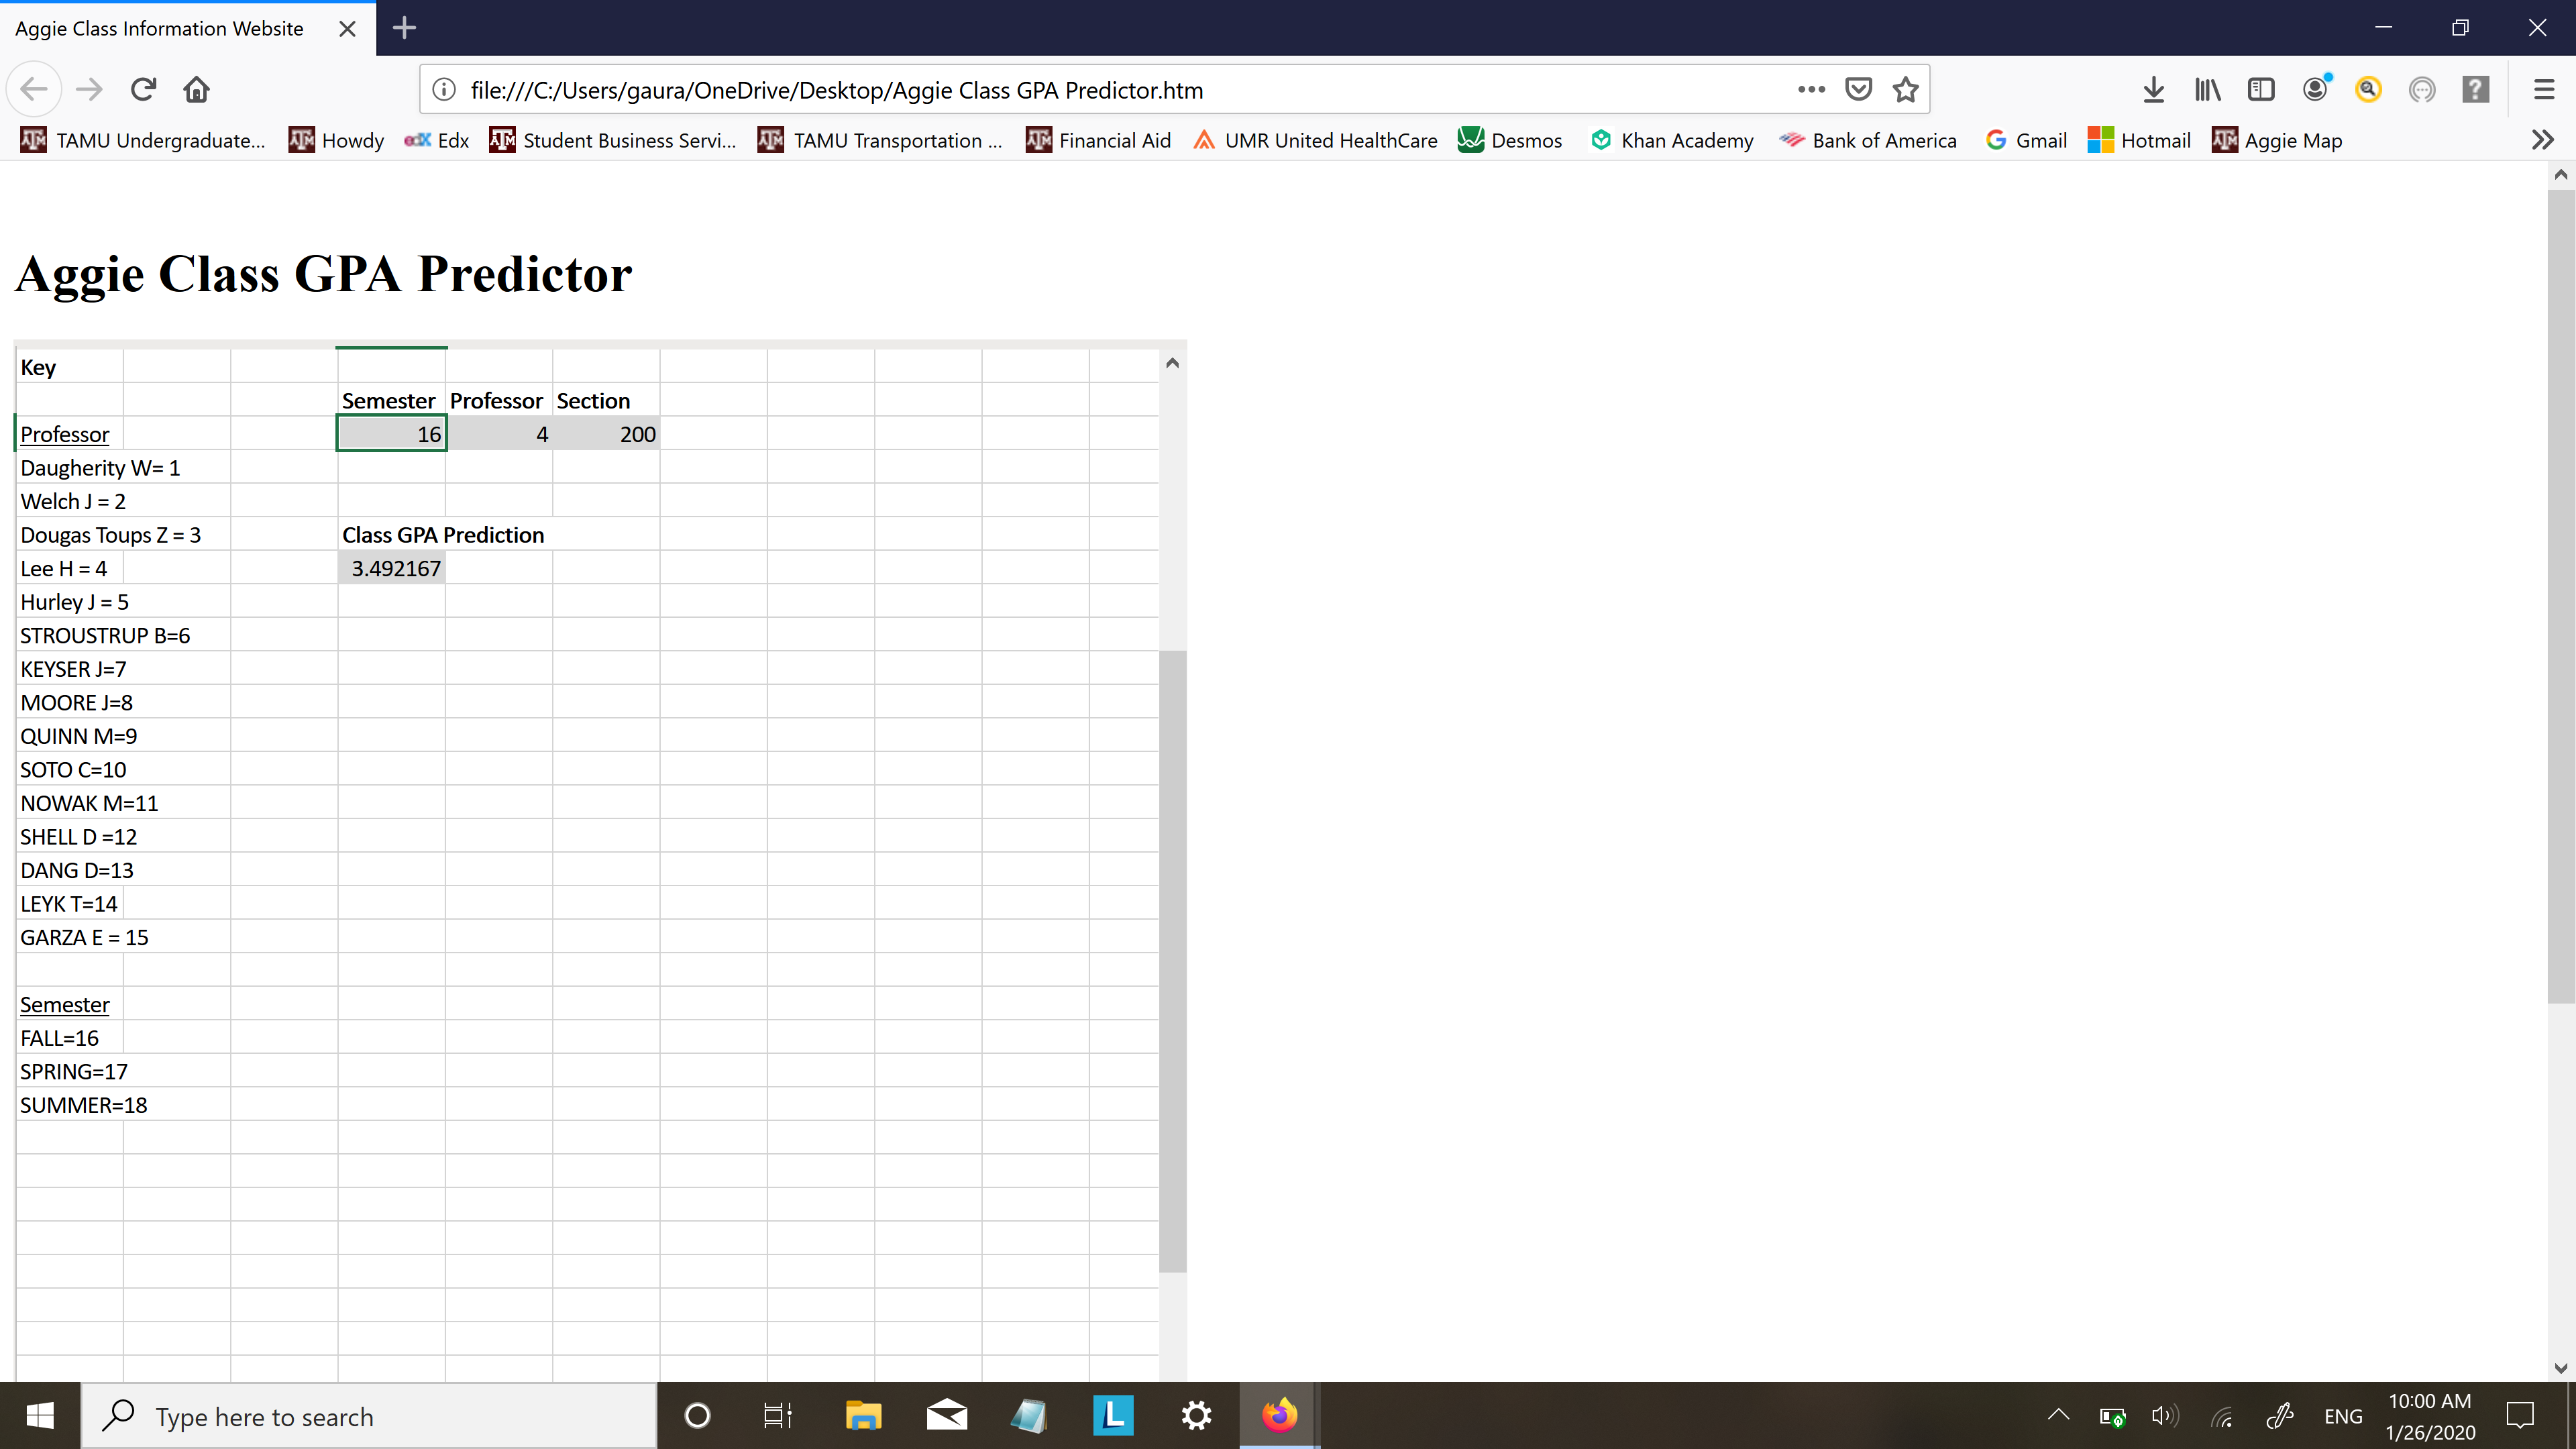Select the Semester cell containing 16
Image resolution: width=2576 pixels, height=1449 pixels.
tap(391, 434)
